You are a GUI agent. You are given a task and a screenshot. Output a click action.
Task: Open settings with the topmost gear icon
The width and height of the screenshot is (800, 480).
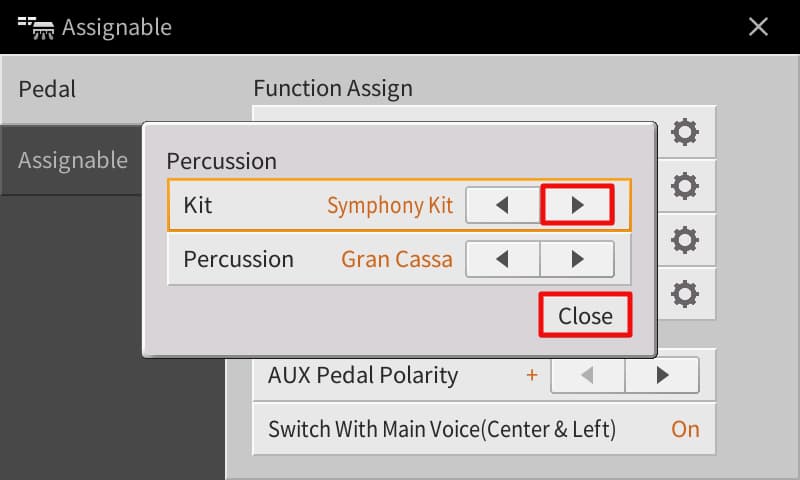pos(685,131)
